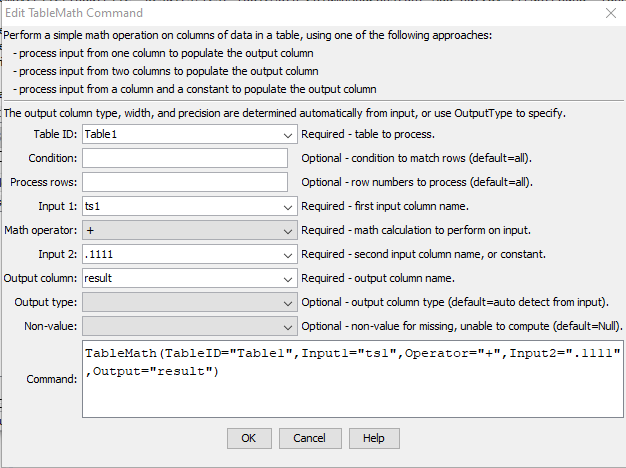Click the 'Edit TableMath Command' title text
Image resolution: width=626 pixels, height=468 pixels.
[x=74, y=13]
